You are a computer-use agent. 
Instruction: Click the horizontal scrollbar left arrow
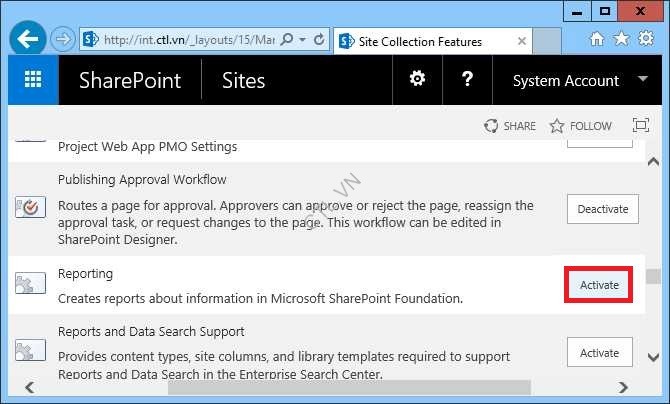click(29, 387)
